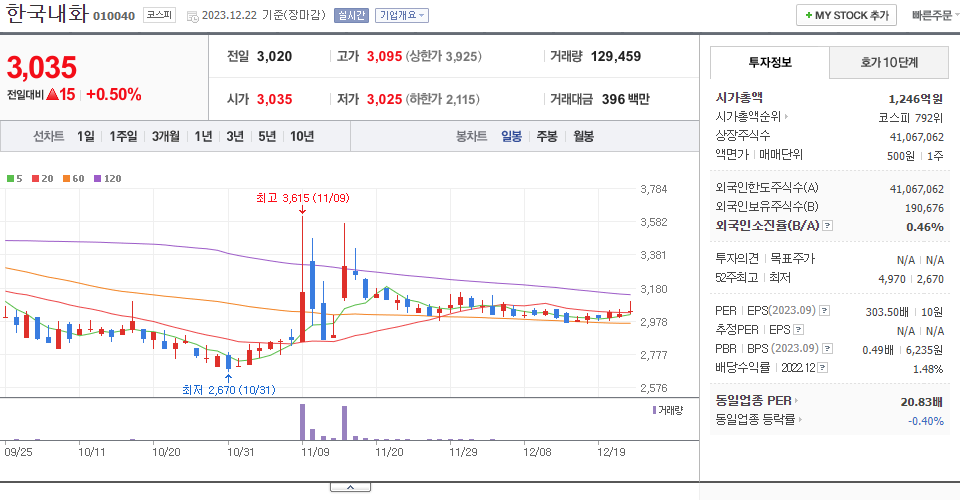Click the 외국인소진율 value 0.46%
This screenshot has width=960, height=500.
(925, 227)
